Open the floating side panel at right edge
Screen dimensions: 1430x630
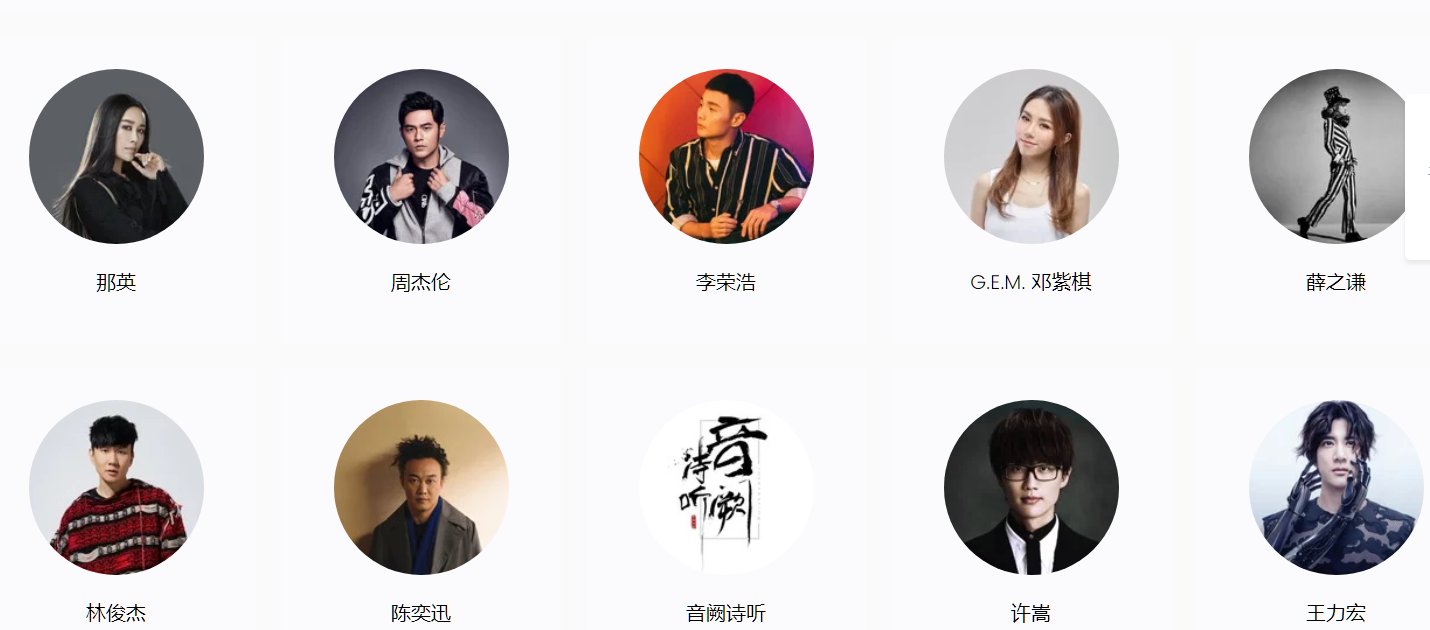tap(1418, 177)
